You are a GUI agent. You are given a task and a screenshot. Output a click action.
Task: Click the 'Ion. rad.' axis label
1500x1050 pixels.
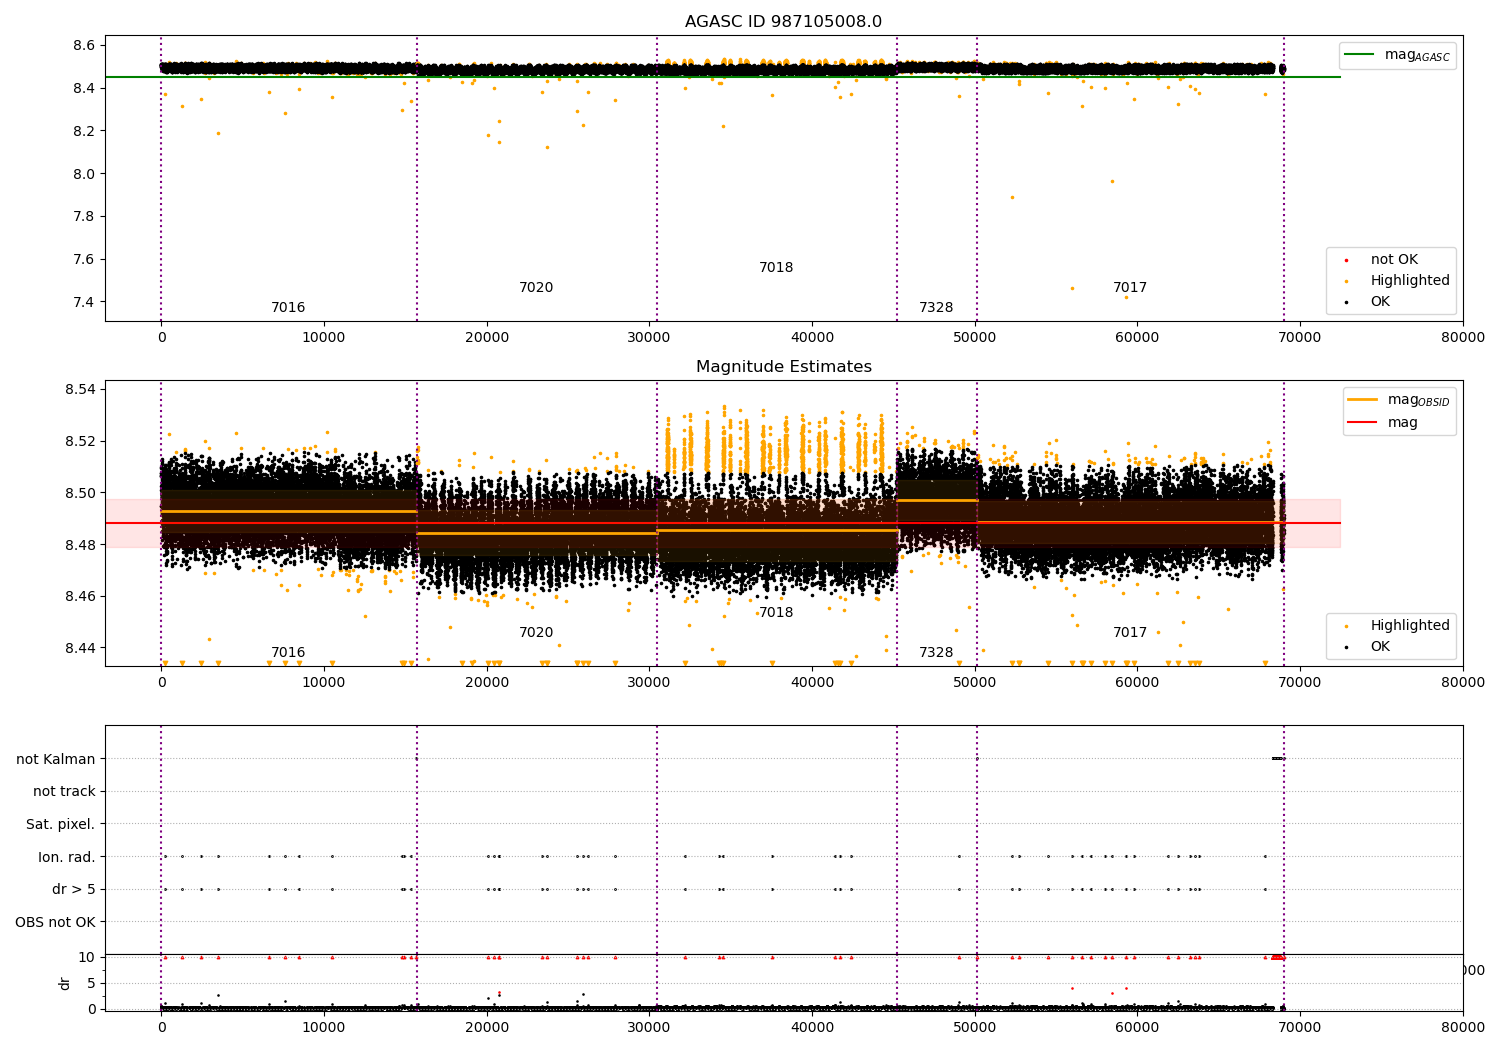[67, 857]
